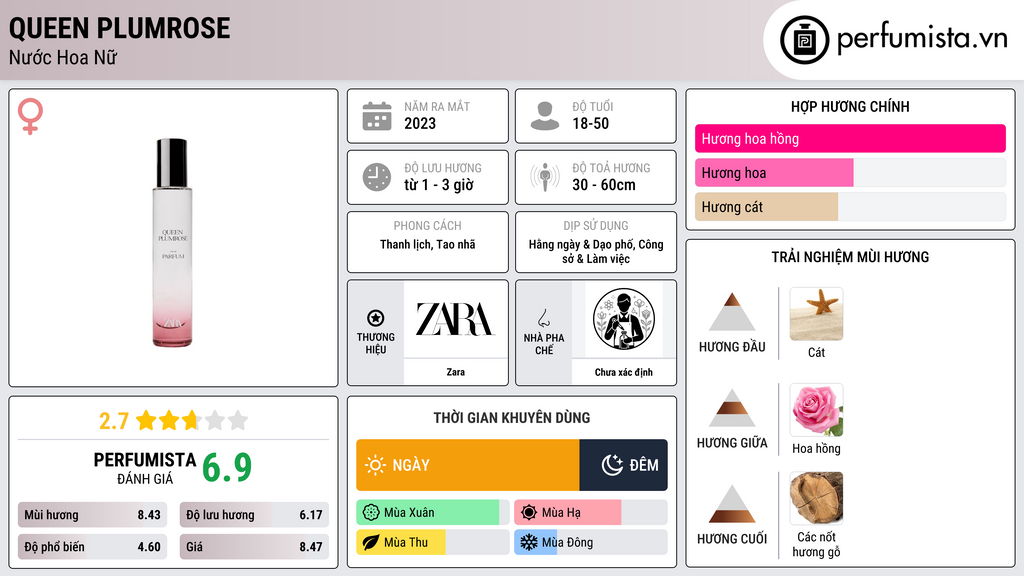The width and height of the screenshot is (1024, 576).
Task: Click the Hương hoa accord bar
Action: 850,172
